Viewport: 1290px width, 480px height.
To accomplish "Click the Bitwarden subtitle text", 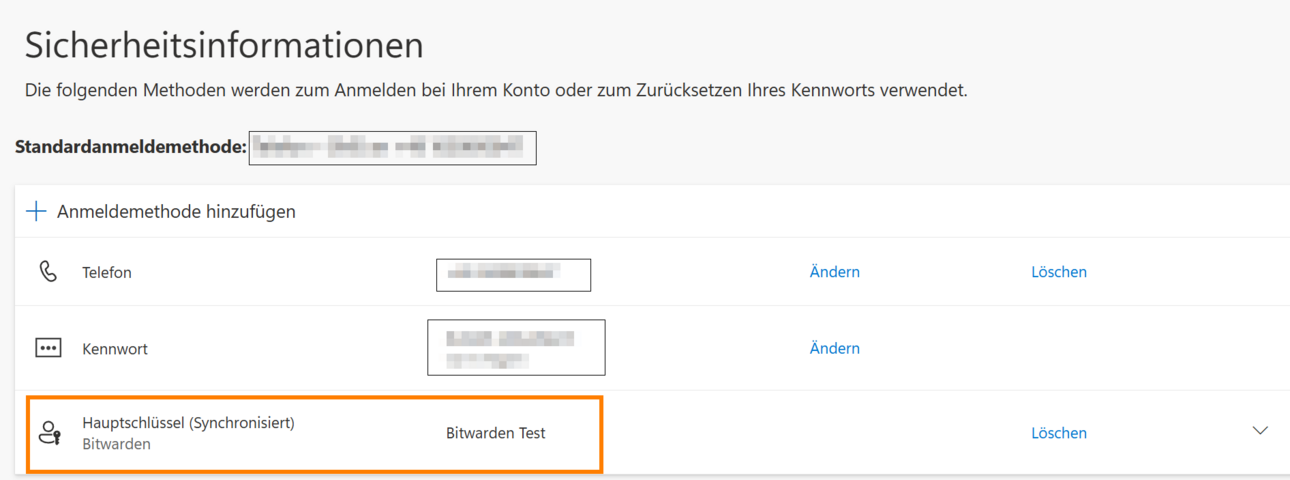I will click(x=116, y=444).
